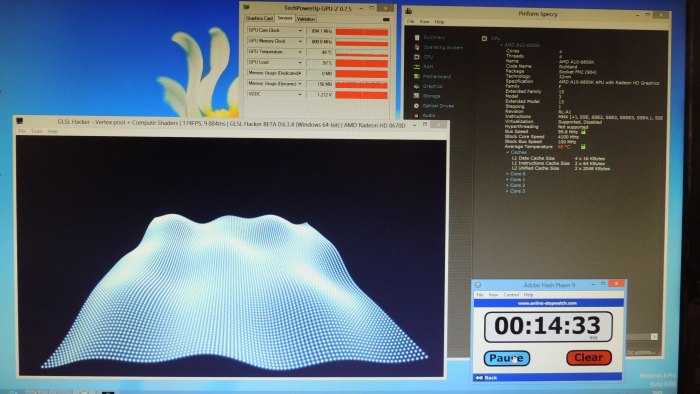Click GPU-Z screenshot camera icon
700x394 pixels.
point(386,19)
